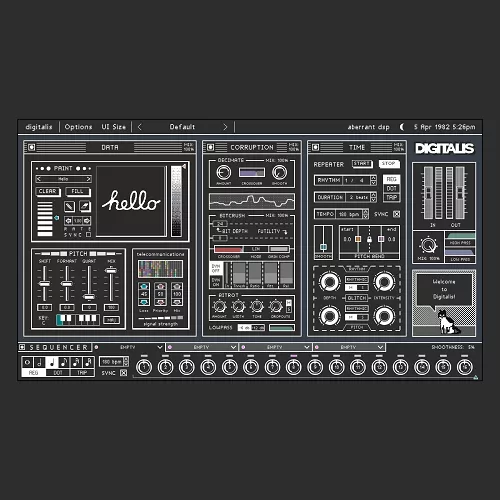Switch bitcrush dynamics to DYN OFF
Viewport: 500px width, 500px height.
216,269
